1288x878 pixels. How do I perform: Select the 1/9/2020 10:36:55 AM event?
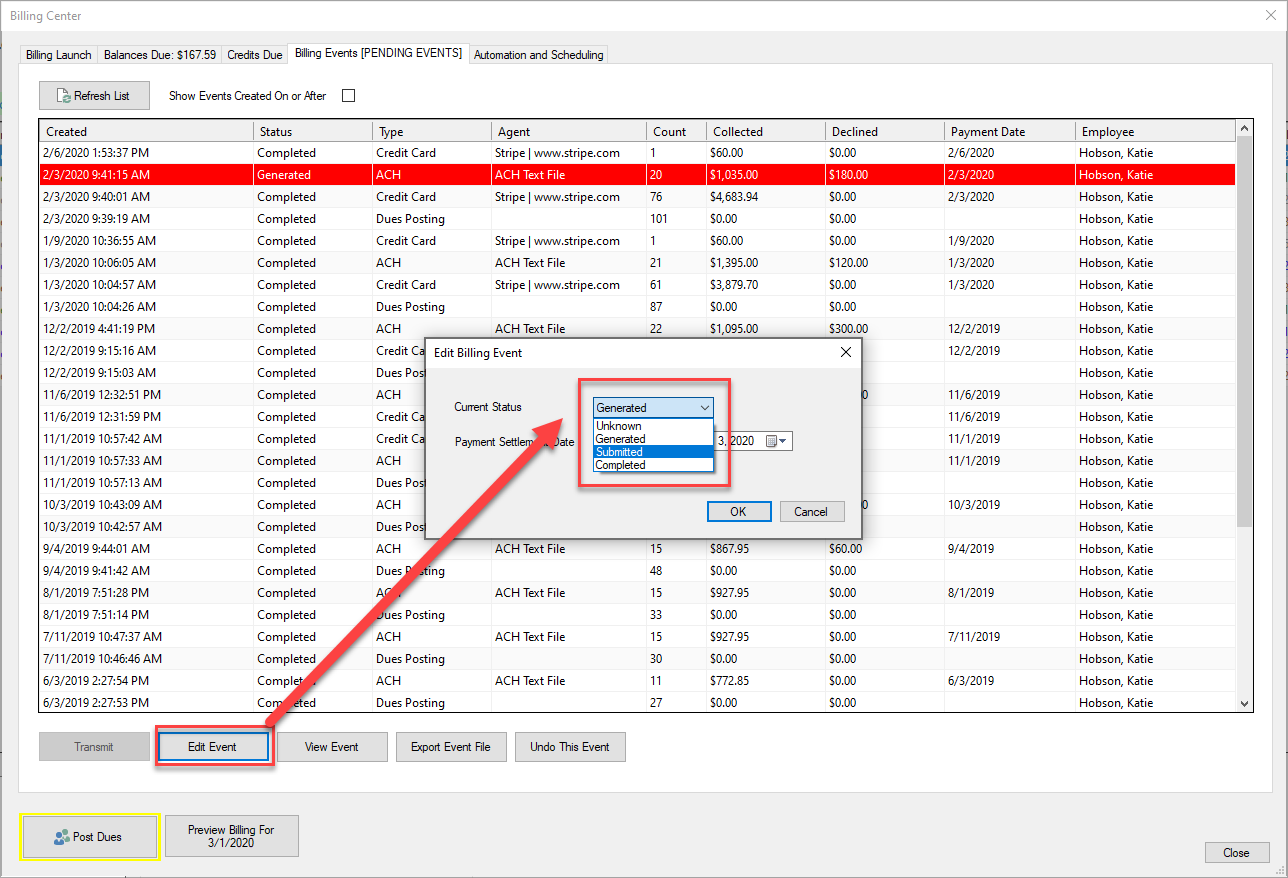coord(638,241)
